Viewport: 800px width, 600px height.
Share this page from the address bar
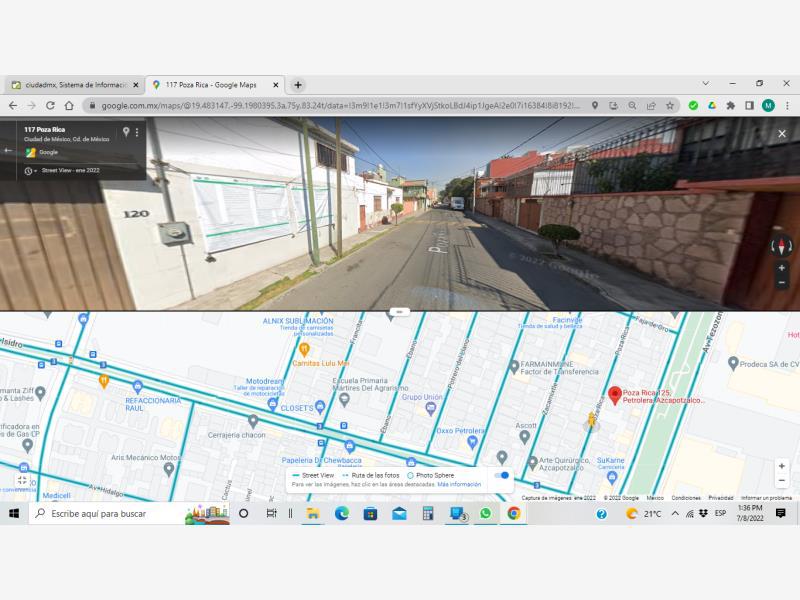tap(651, 106)
